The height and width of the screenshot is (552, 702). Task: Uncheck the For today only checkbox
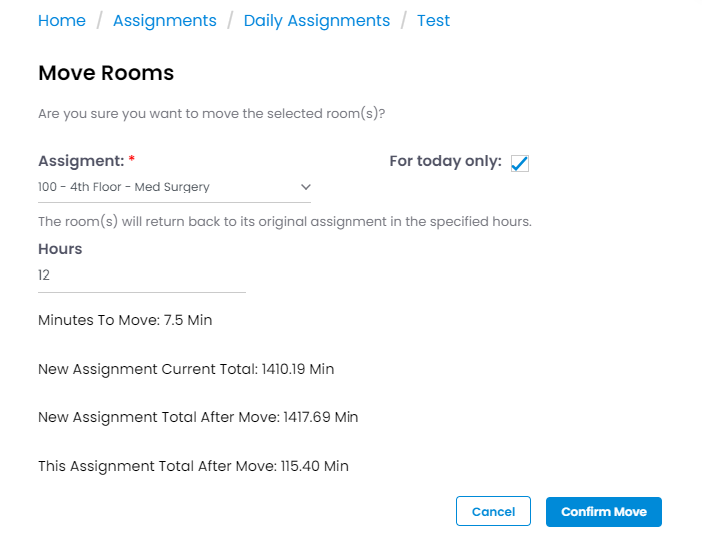(x=520, y=163)
